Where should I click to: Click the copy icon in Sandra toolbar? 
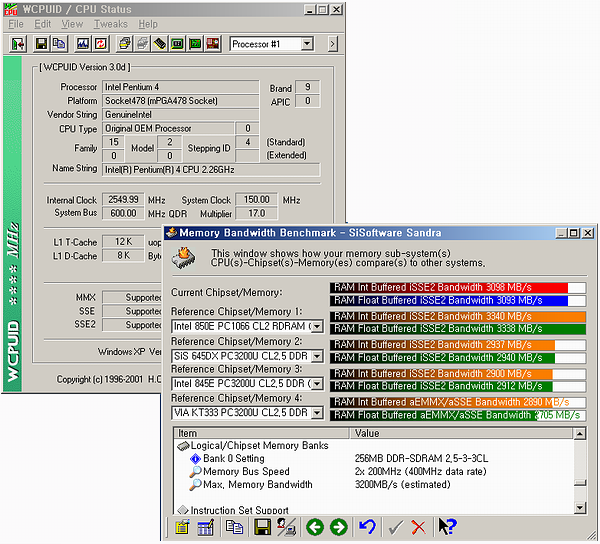point(234,527)
